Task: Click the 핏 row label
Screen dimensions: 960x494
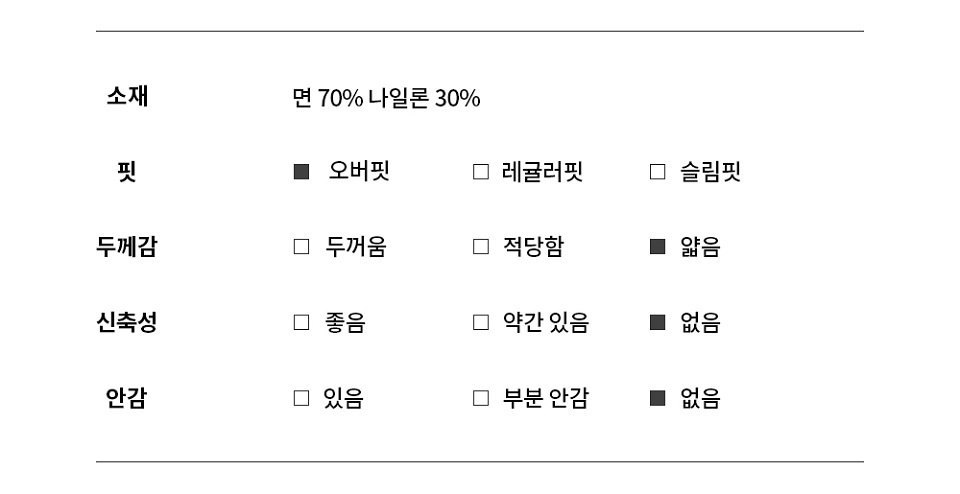Action: coord(127,172)
